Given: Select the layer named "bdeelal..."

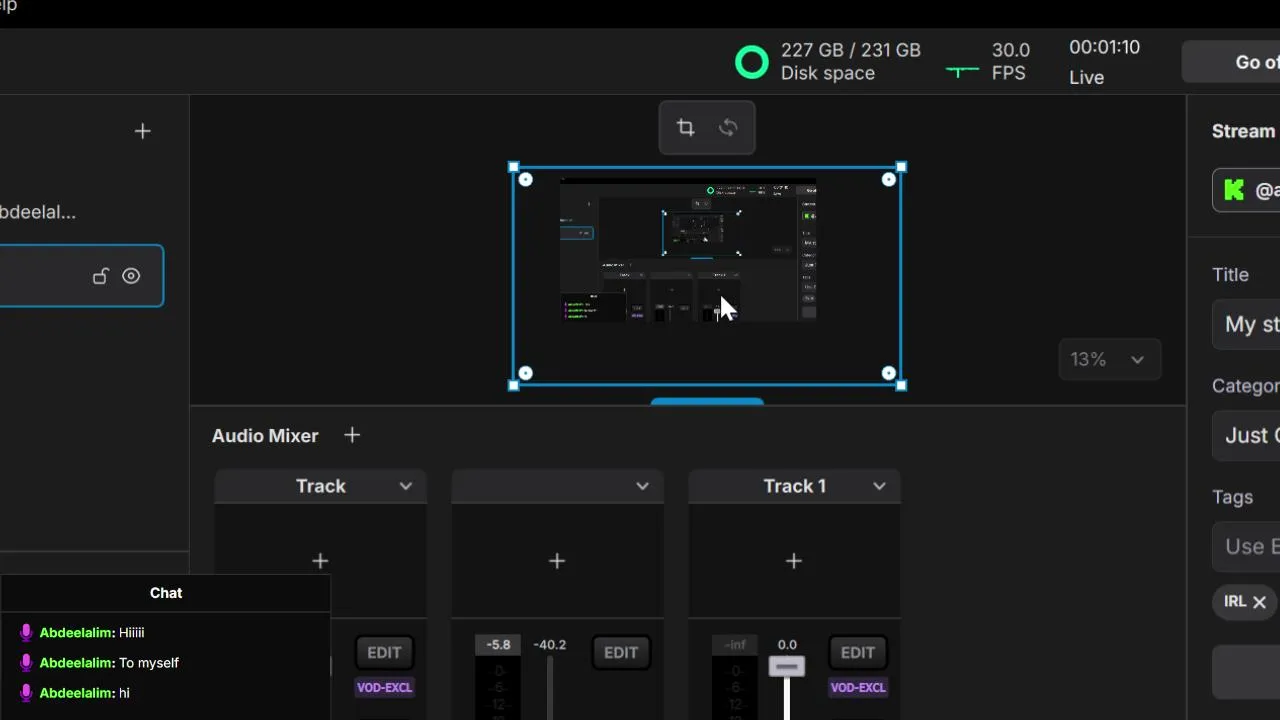Looking at the screenshot, I should click(38, 212).
